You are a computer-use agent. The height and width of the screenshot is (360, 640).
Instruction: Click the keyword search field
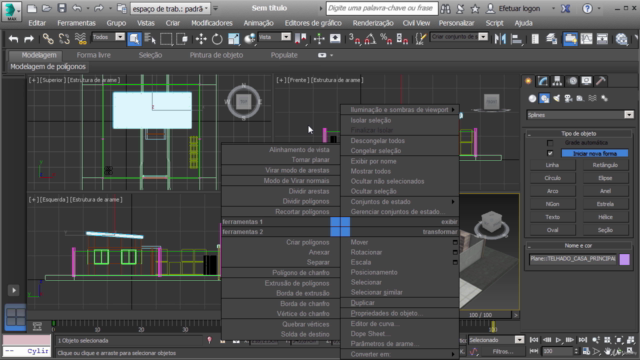(x=382, y=8)
